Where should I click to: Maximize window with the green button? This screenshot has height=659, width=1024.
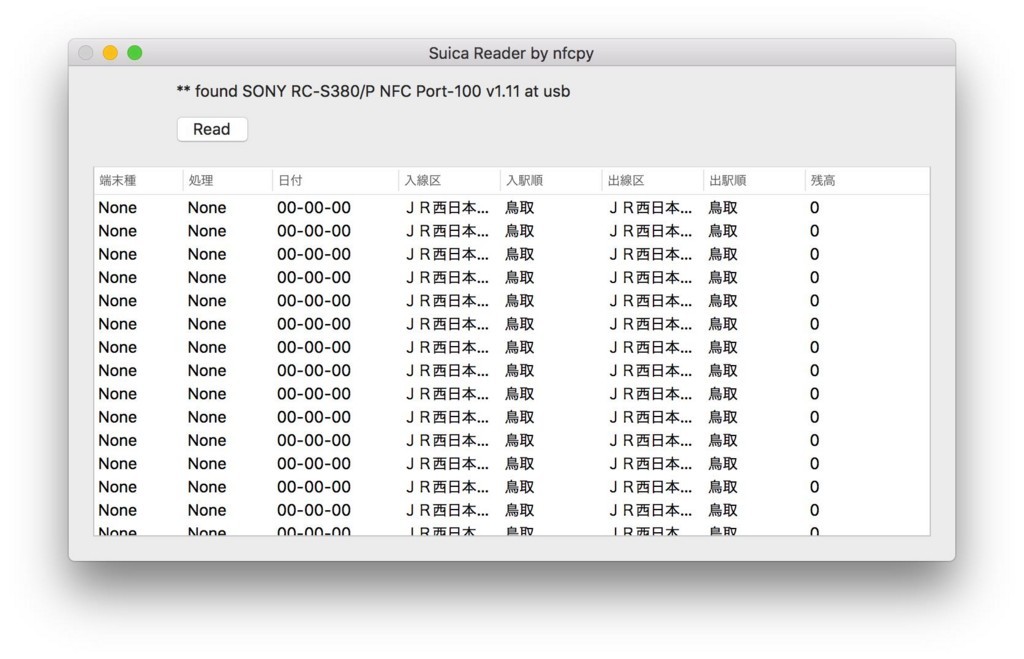(135, 53)
